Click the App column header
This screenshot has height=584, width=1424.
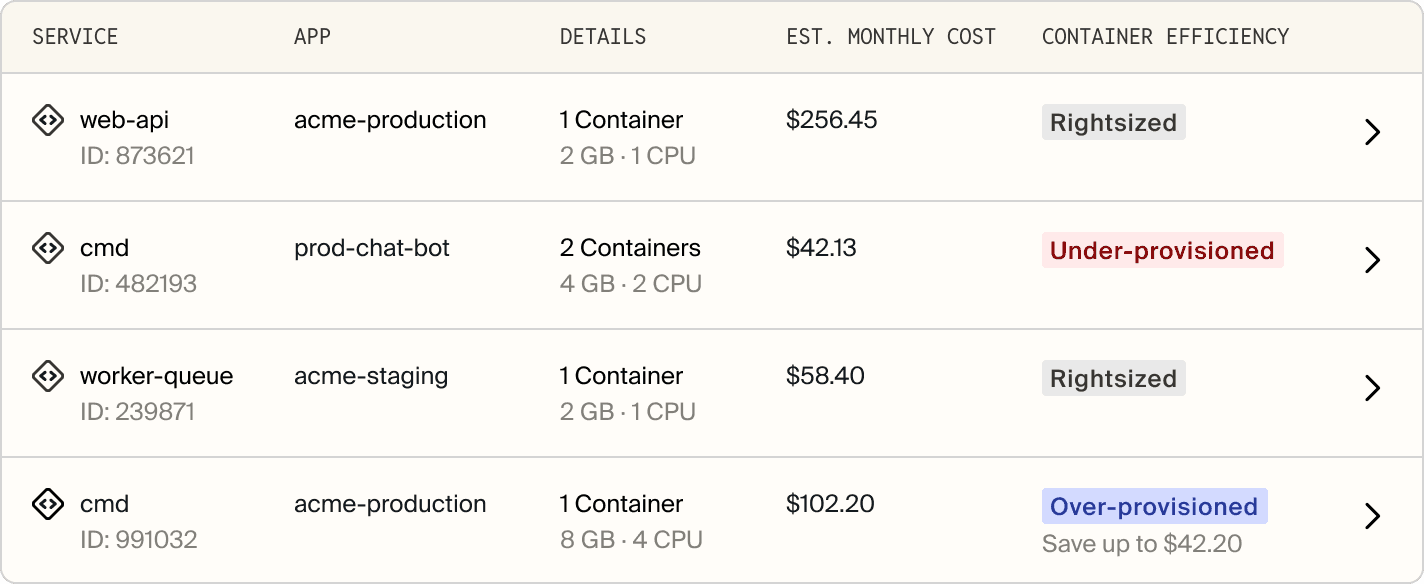[312, 37]
